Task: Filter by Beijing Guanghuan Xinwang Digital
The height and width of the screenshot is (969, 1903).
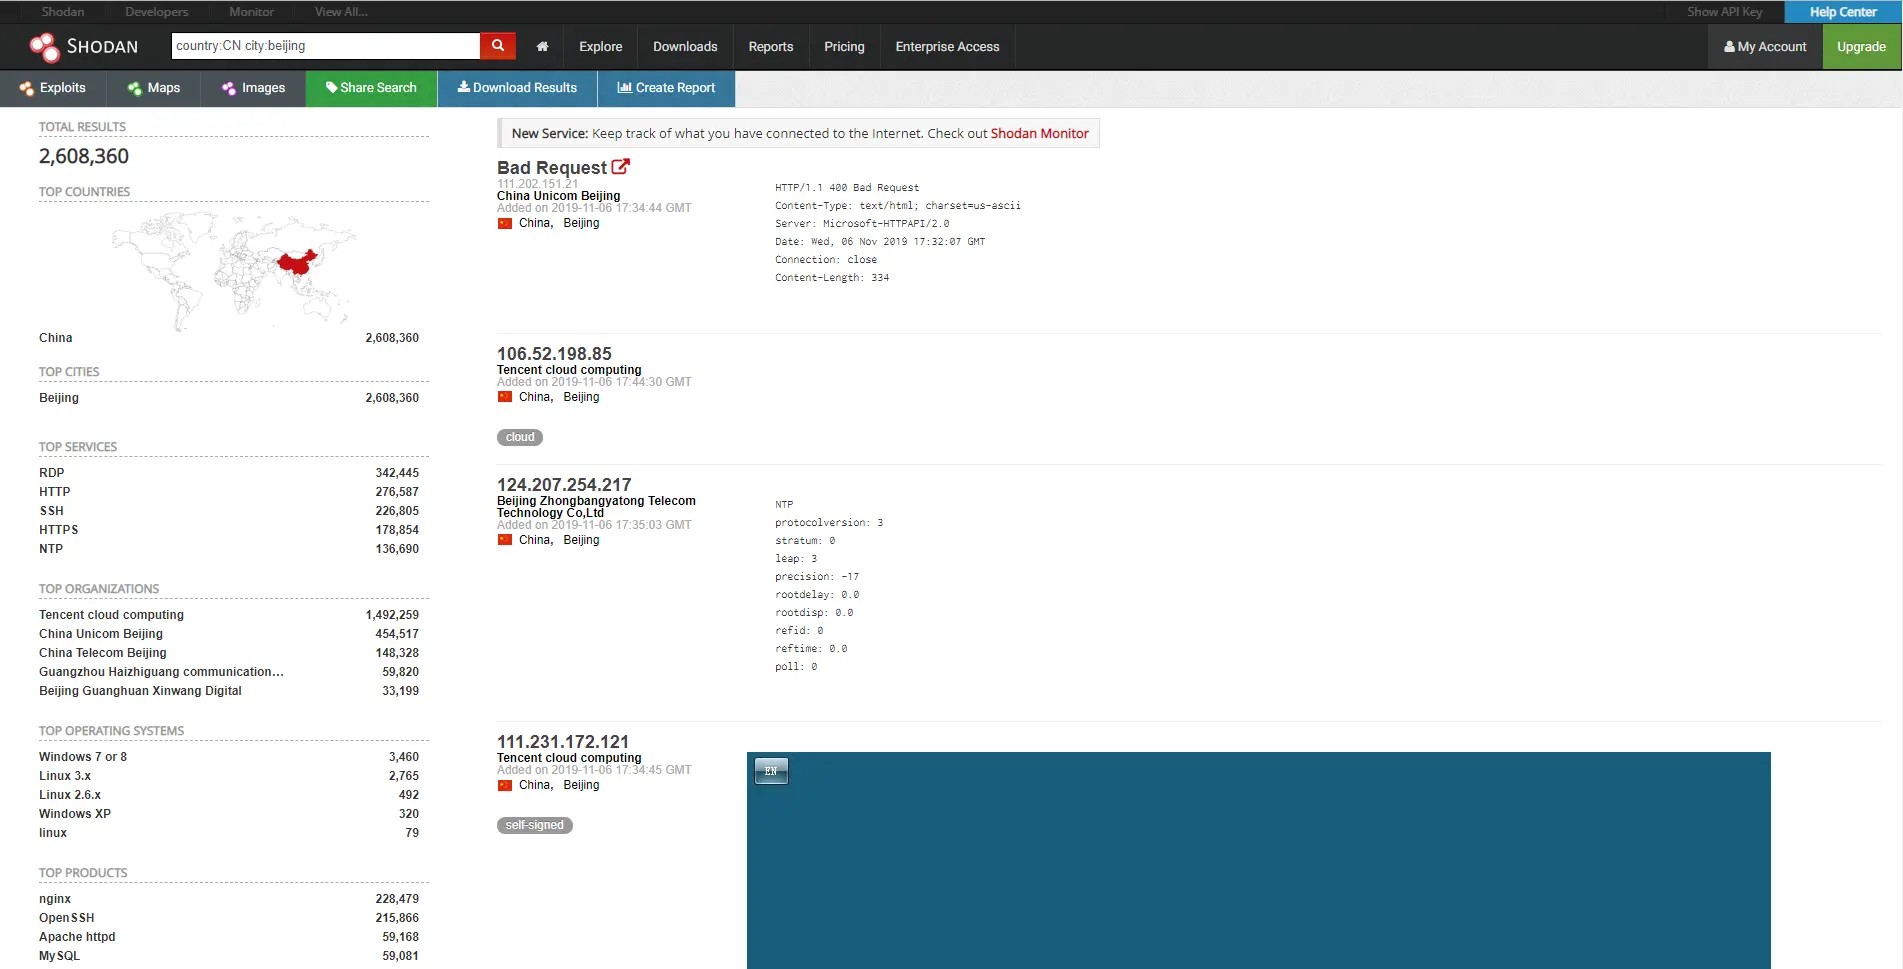Action: point(140,691)
